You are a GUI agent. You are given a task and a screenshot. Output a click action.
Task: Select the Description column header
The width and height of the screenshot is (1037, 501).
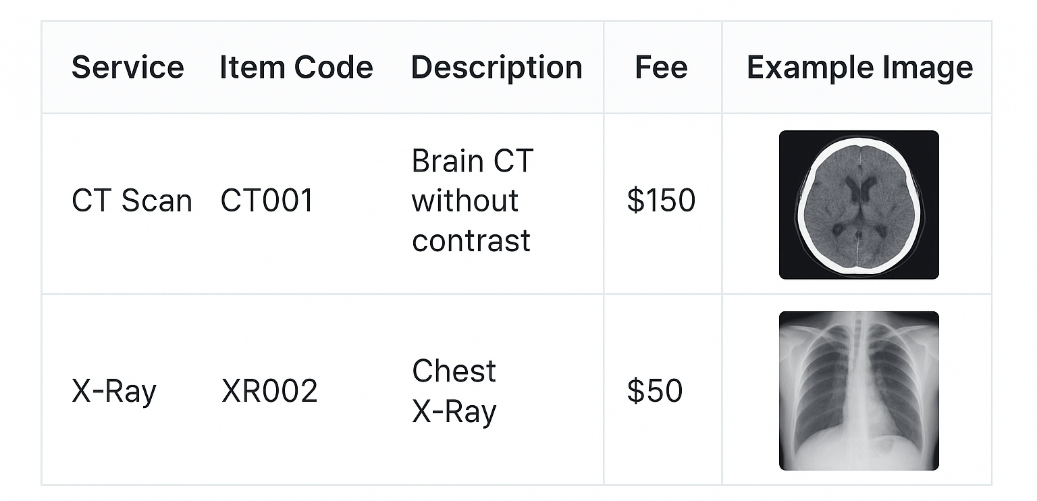pyautogui.click(x=496, y=68)
